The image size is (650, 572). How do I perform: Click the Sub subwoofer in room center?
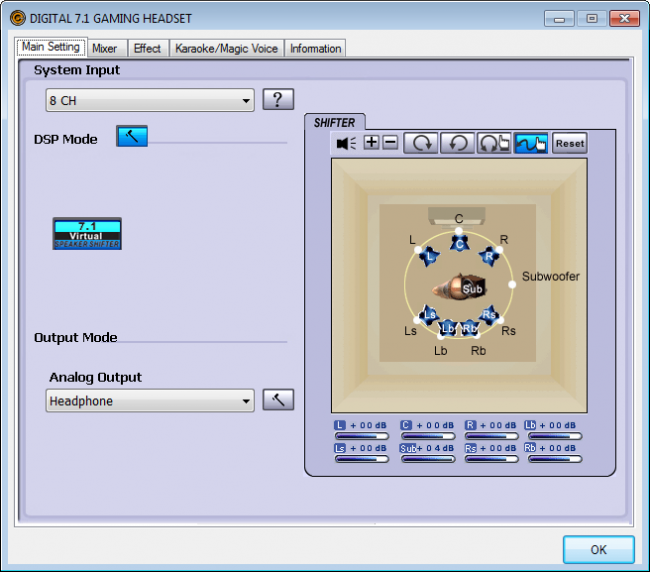473,289
